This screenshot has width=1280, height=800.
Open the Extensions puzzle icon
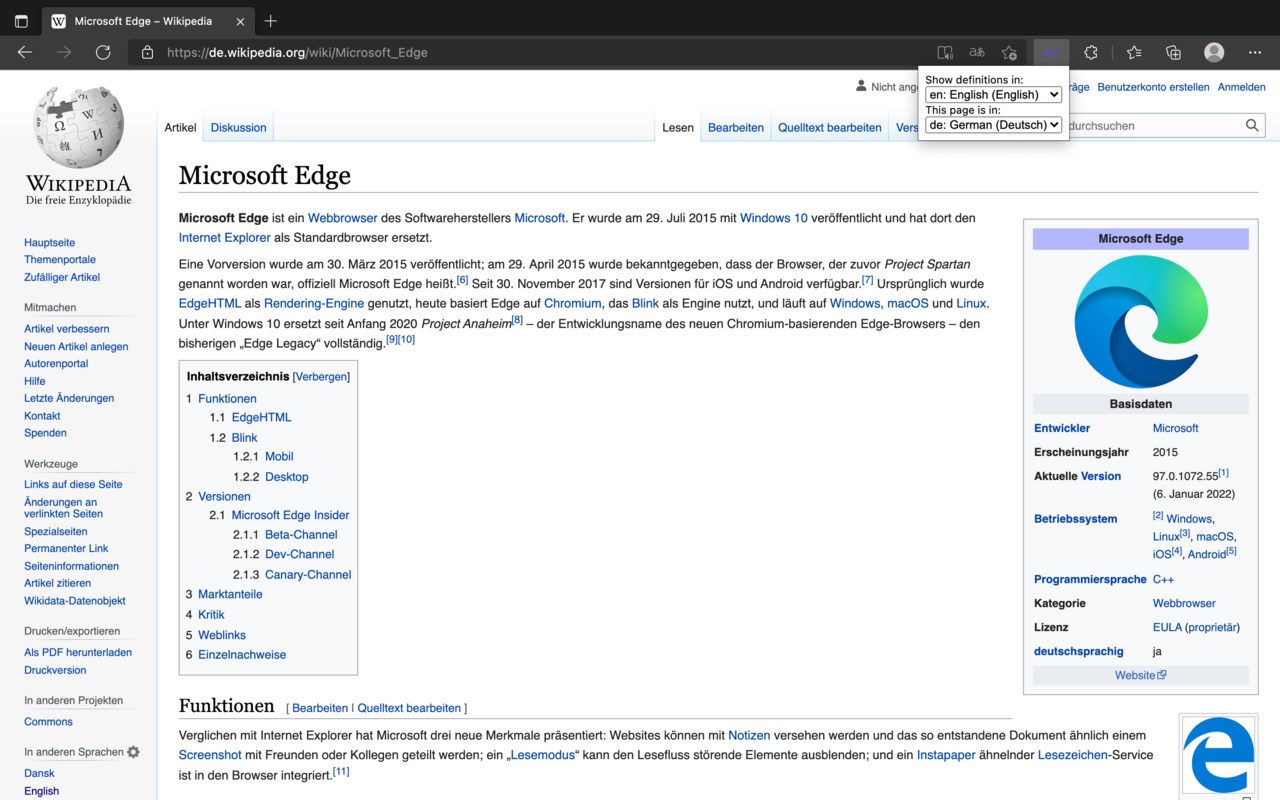tap(1091, 53)
